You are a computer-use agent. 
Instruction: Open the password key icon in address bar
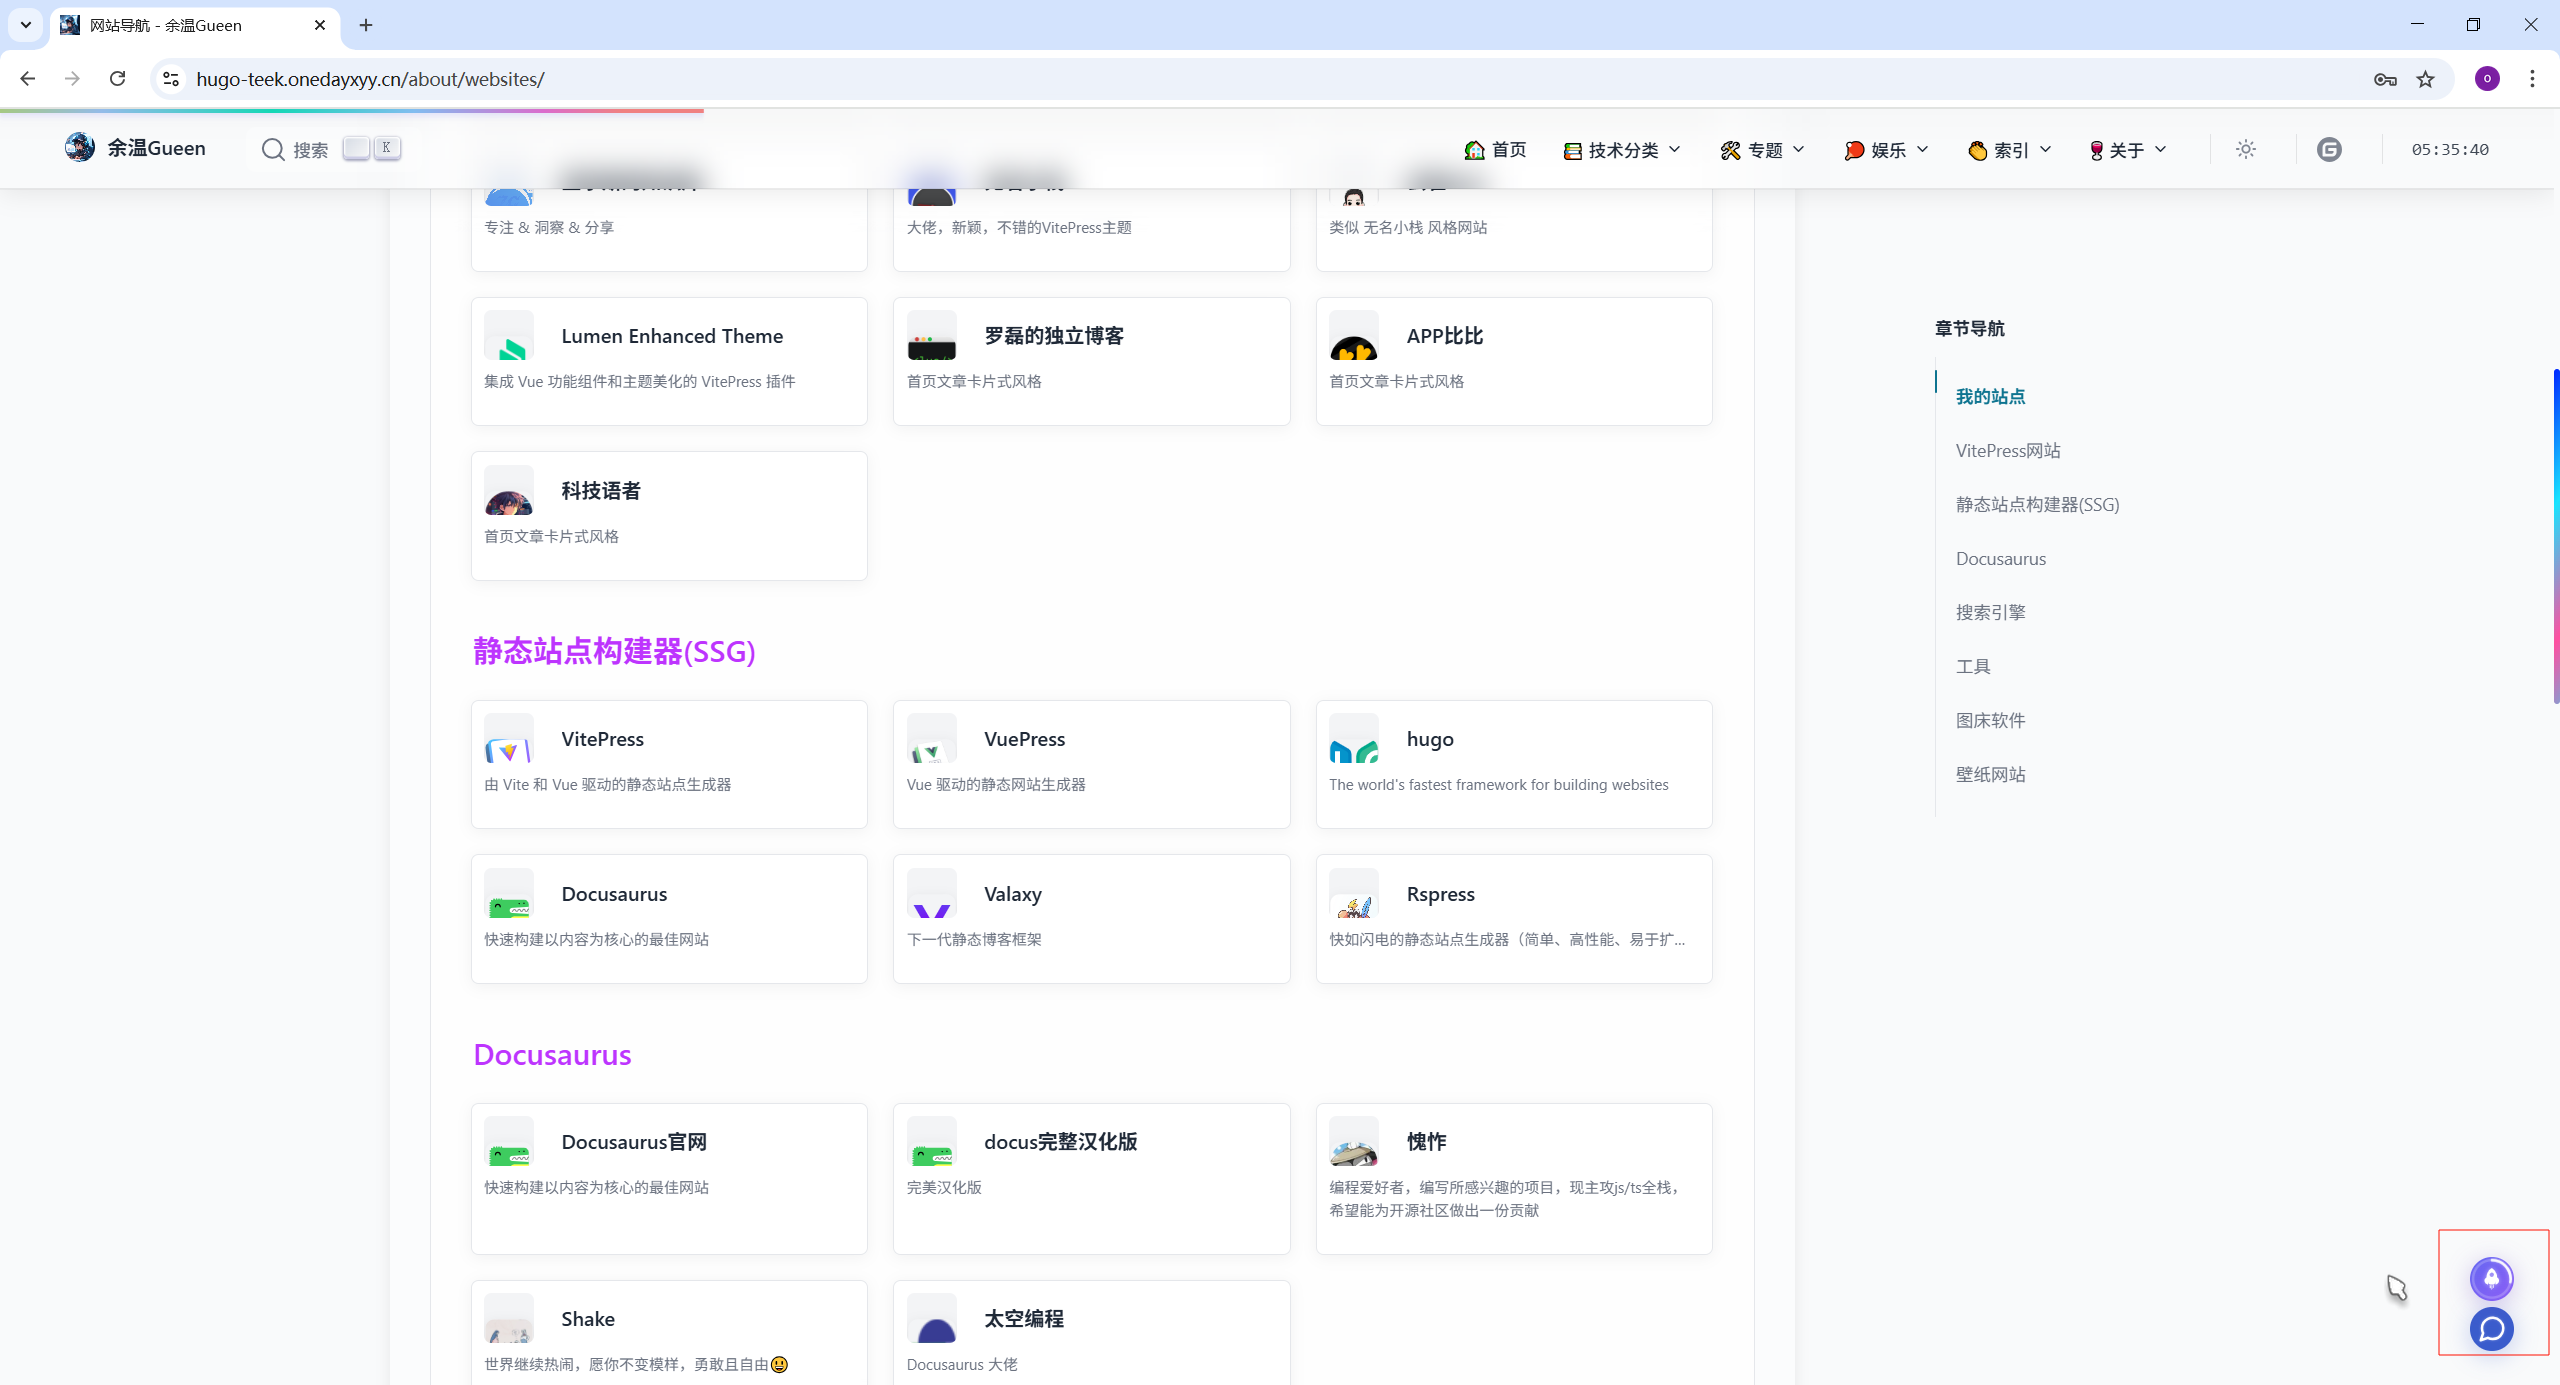click(x=2385, y=79)
